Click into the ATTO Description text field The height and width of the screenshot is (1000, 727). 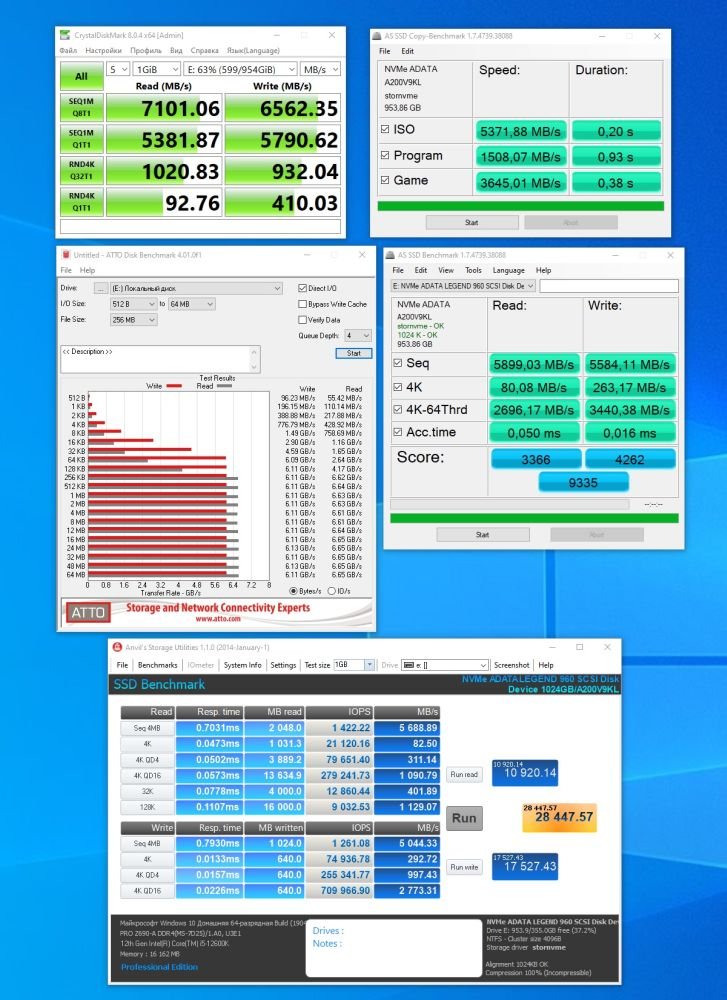[155, 359]
